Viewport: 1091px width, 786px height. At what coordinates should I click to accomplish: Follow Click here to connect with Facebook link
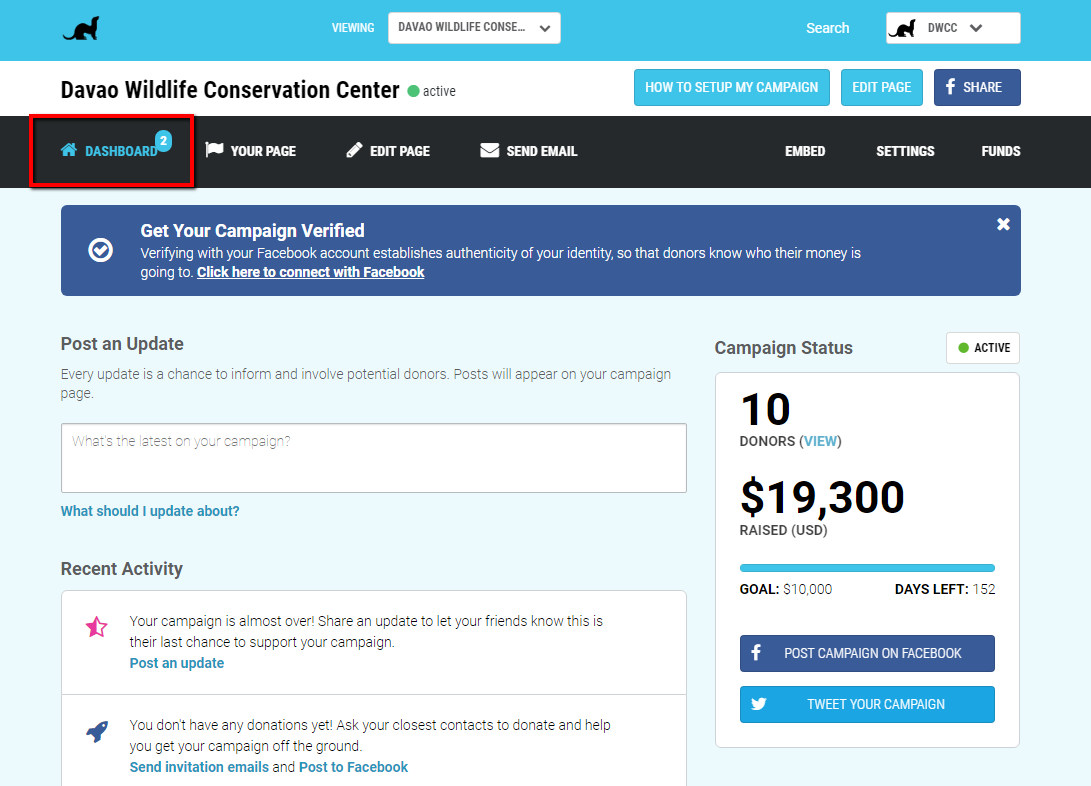[x=310, y=272]
